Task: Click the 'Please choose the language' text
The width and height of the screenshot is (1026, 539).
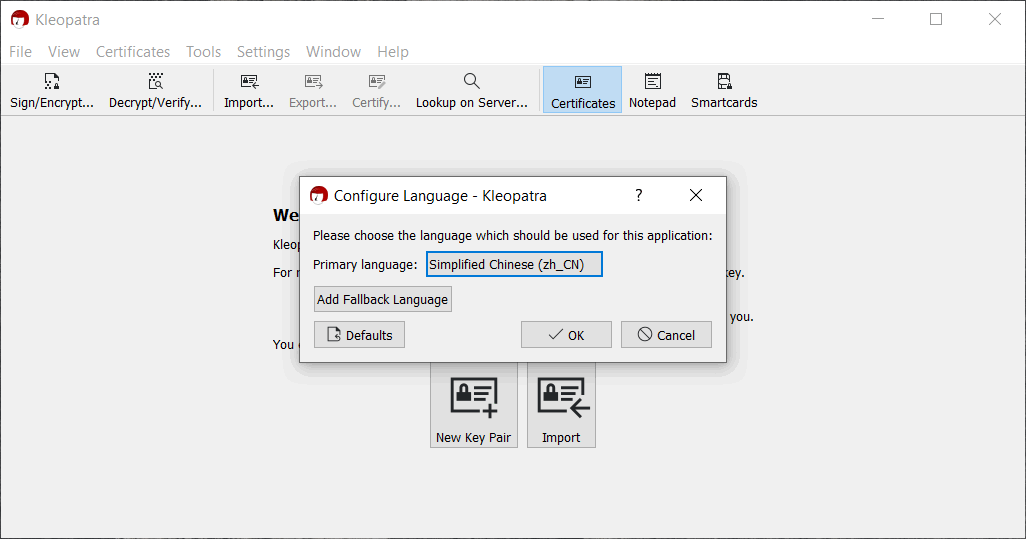Action: pos(512,235)
